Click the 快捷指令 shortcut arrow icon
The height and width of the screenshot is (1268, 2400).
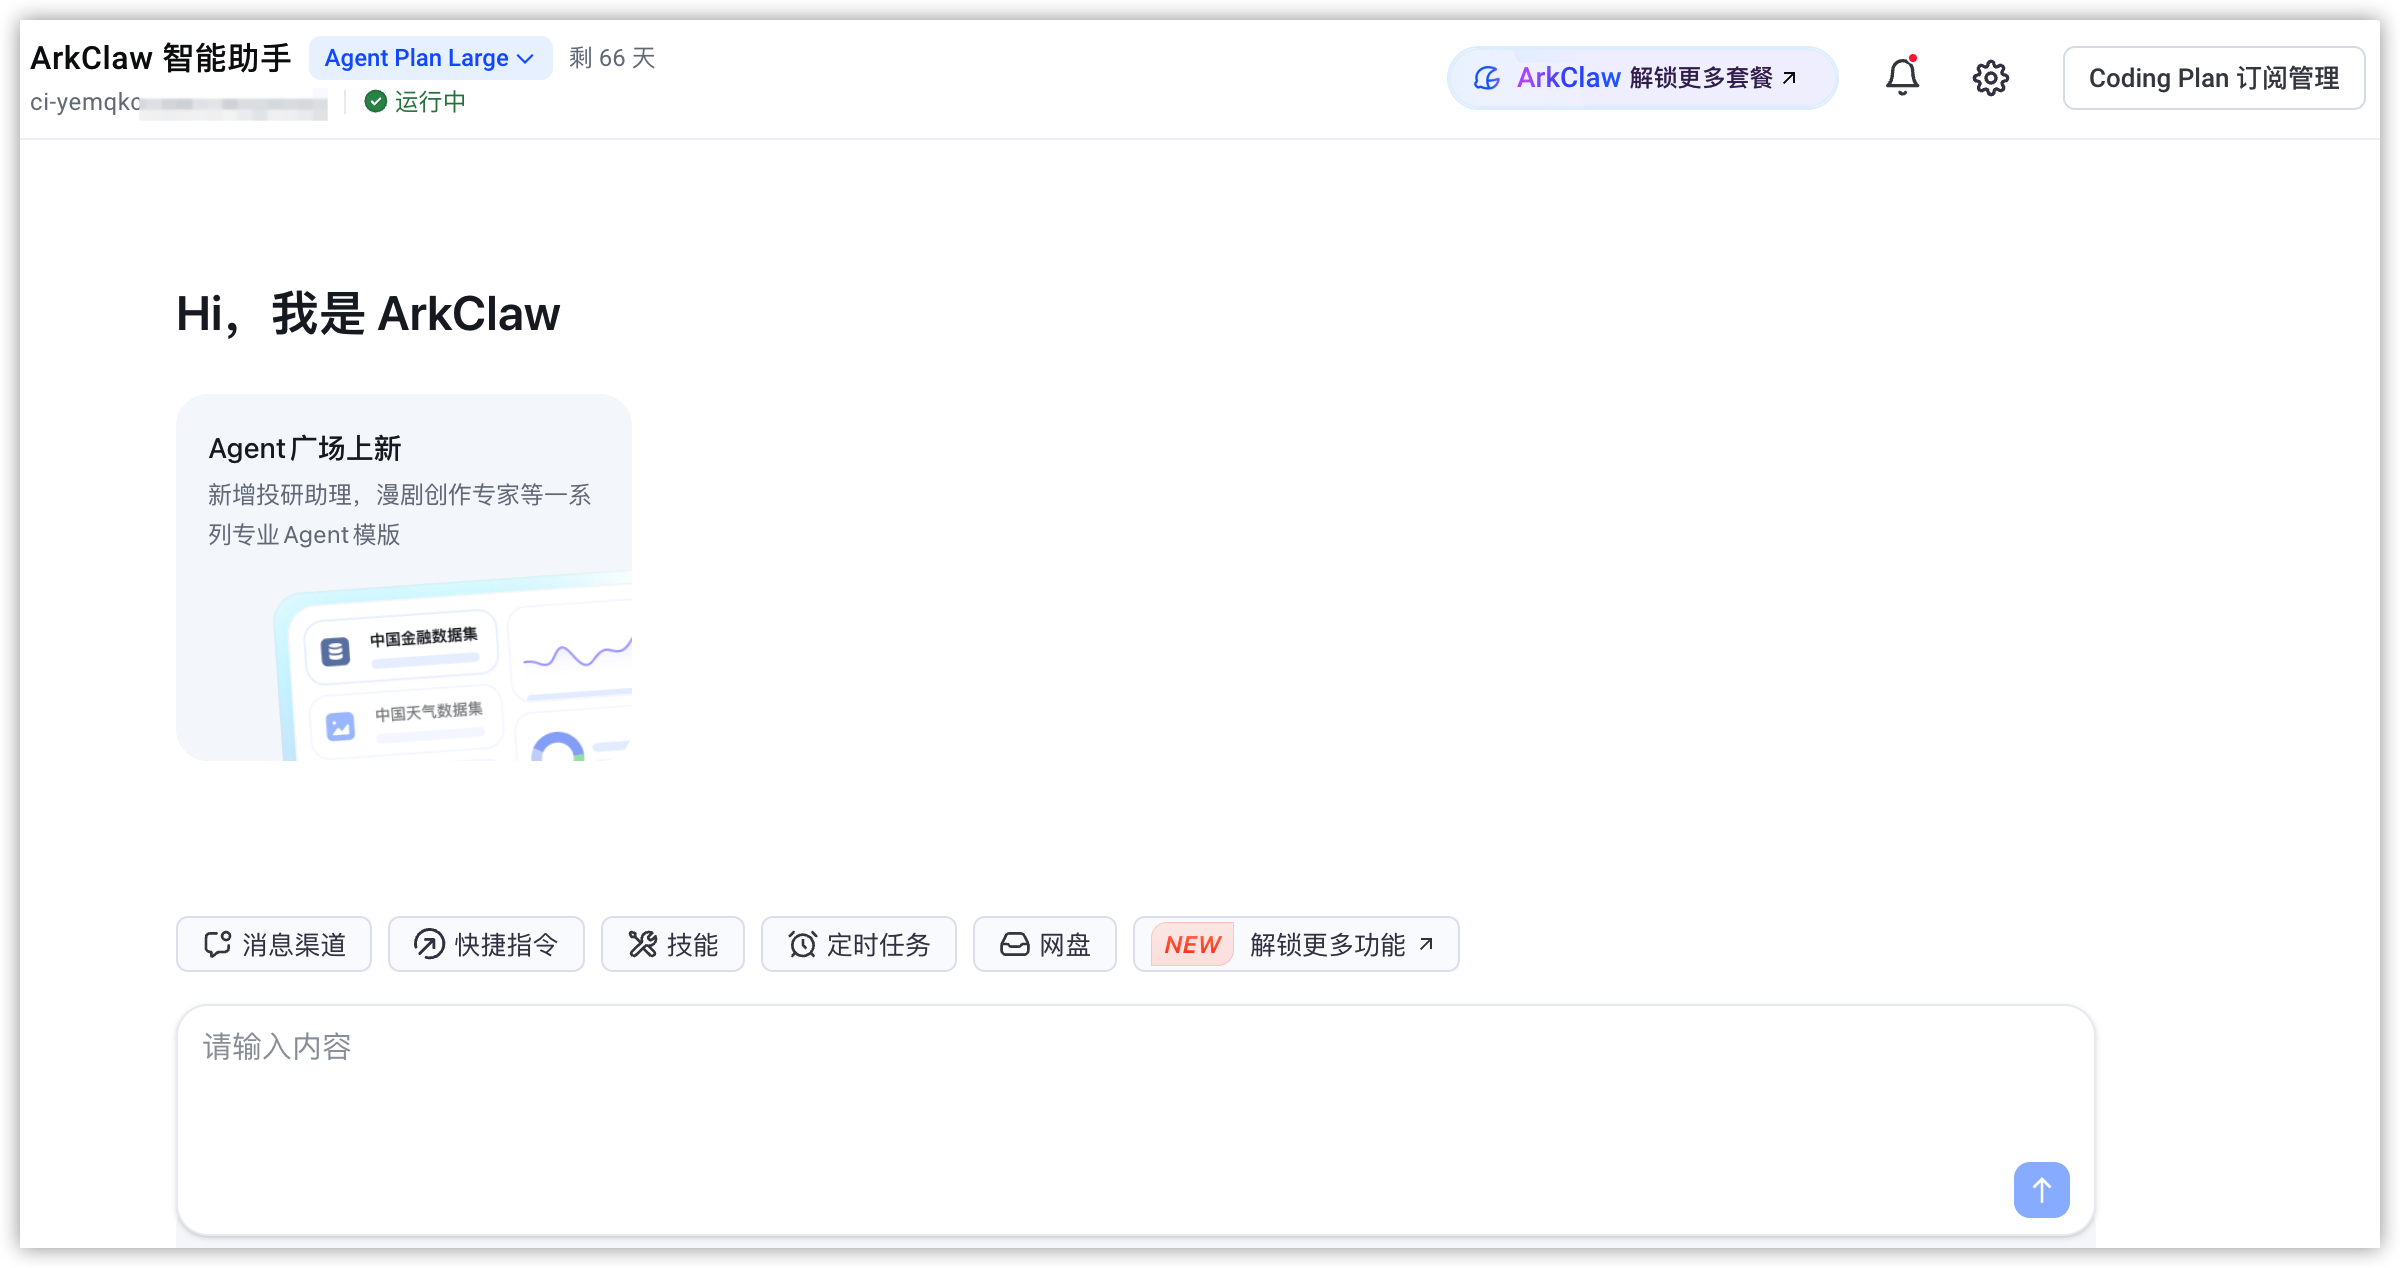429,944
